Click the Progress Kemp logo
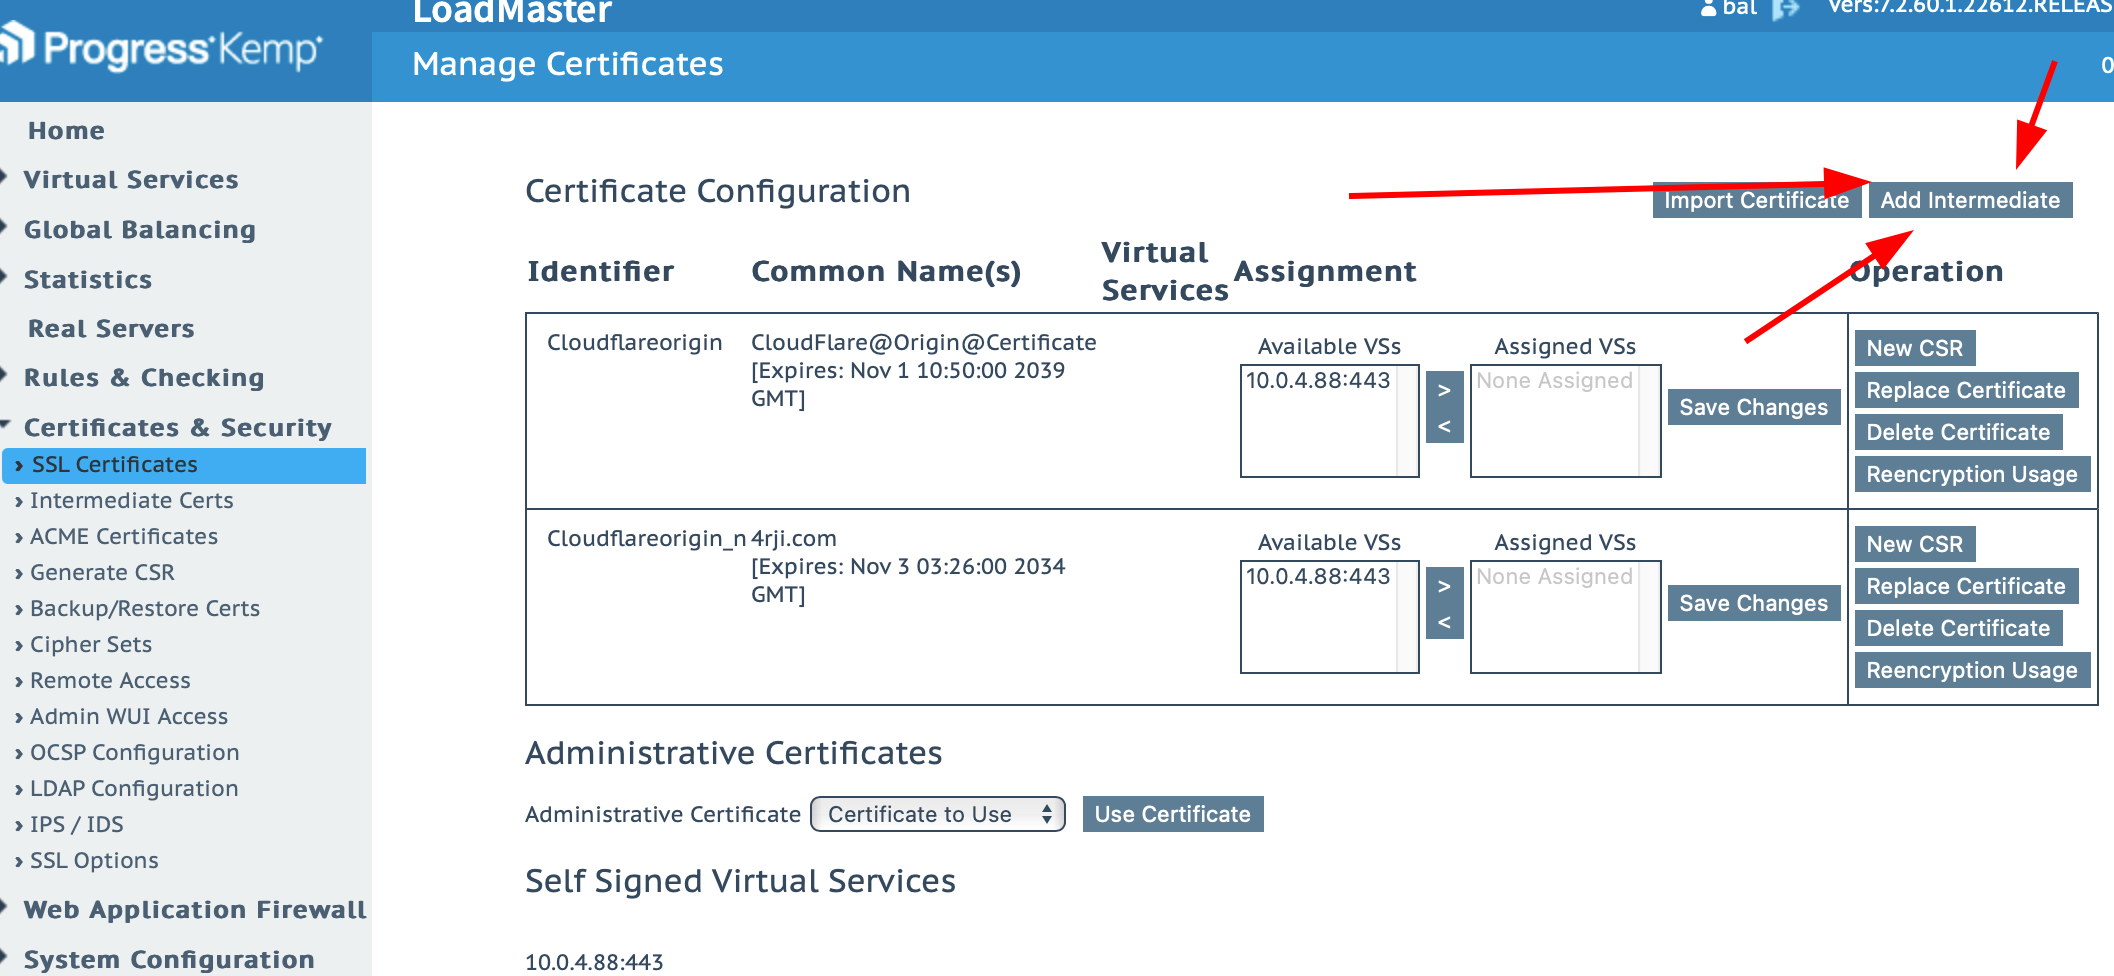 162,48
